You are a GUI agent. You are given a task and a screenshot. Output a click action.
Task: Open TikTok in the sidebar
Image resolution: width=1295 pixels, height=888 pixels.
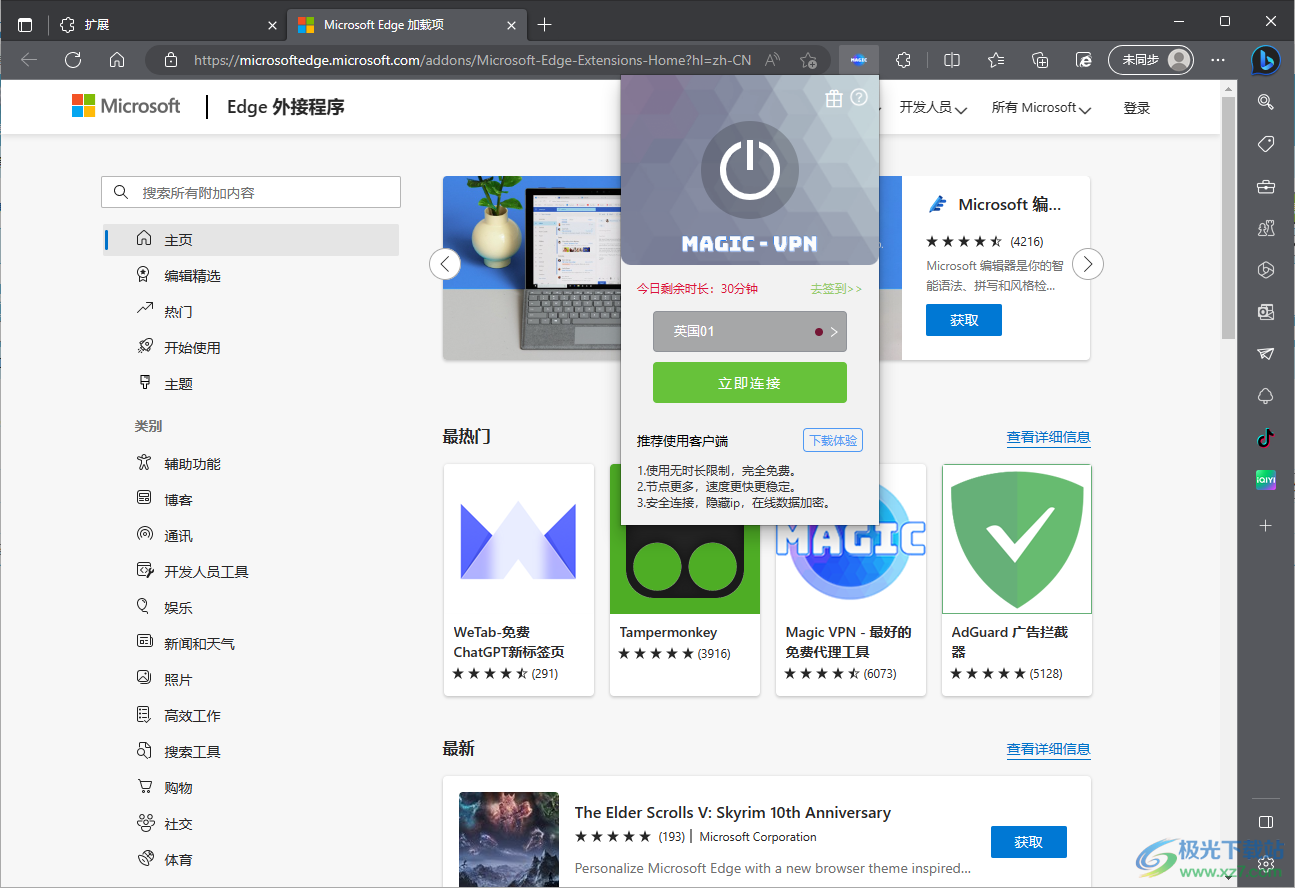point(1265,437)
